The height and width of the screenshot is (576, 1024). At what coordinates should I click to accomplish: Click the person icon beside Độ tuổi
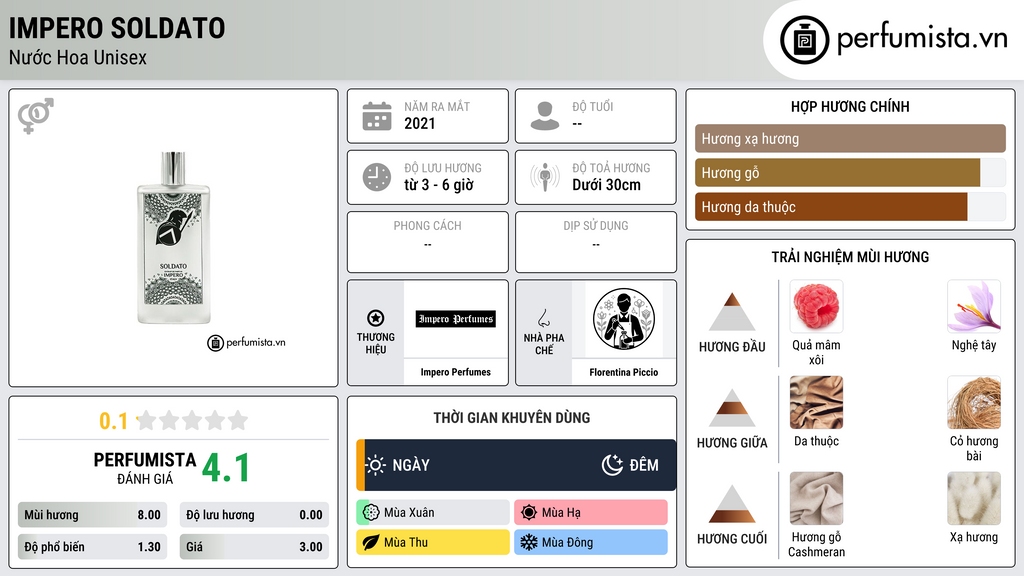pyautogui.click(x=545, y=116)
